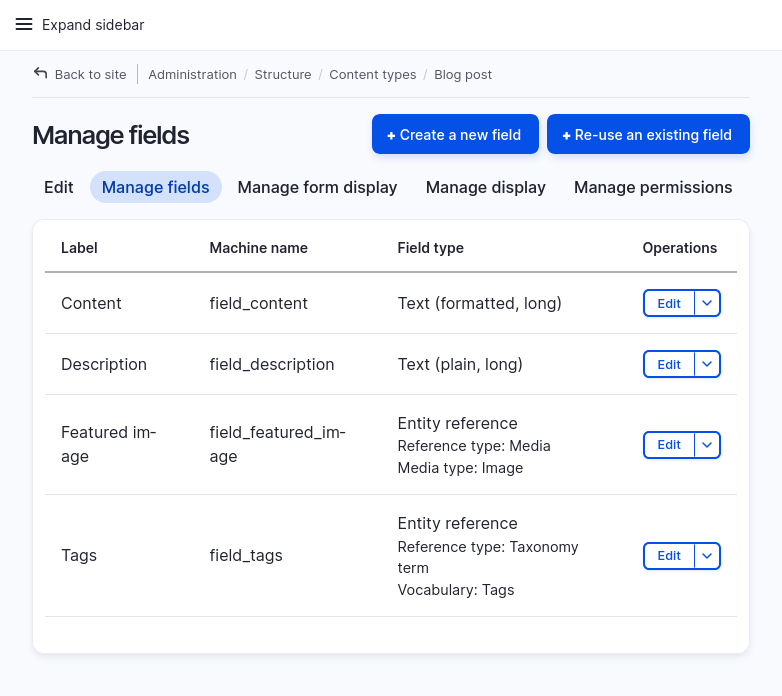782x696 pixels.
Task: Switch to the Edit tab
Action: pos(59,187)
